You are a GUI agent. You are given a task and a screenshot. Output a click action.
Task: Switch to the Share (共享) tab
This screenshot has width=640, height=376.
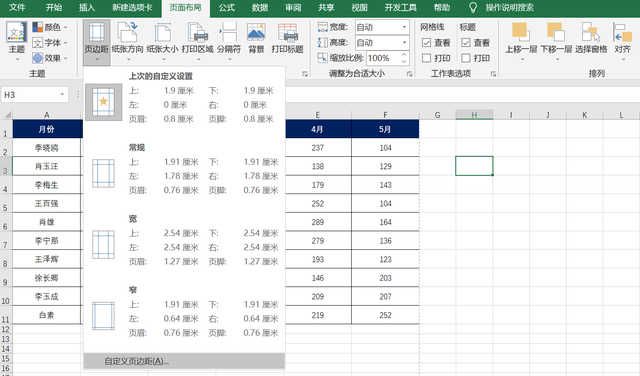(x=326, y=7)
